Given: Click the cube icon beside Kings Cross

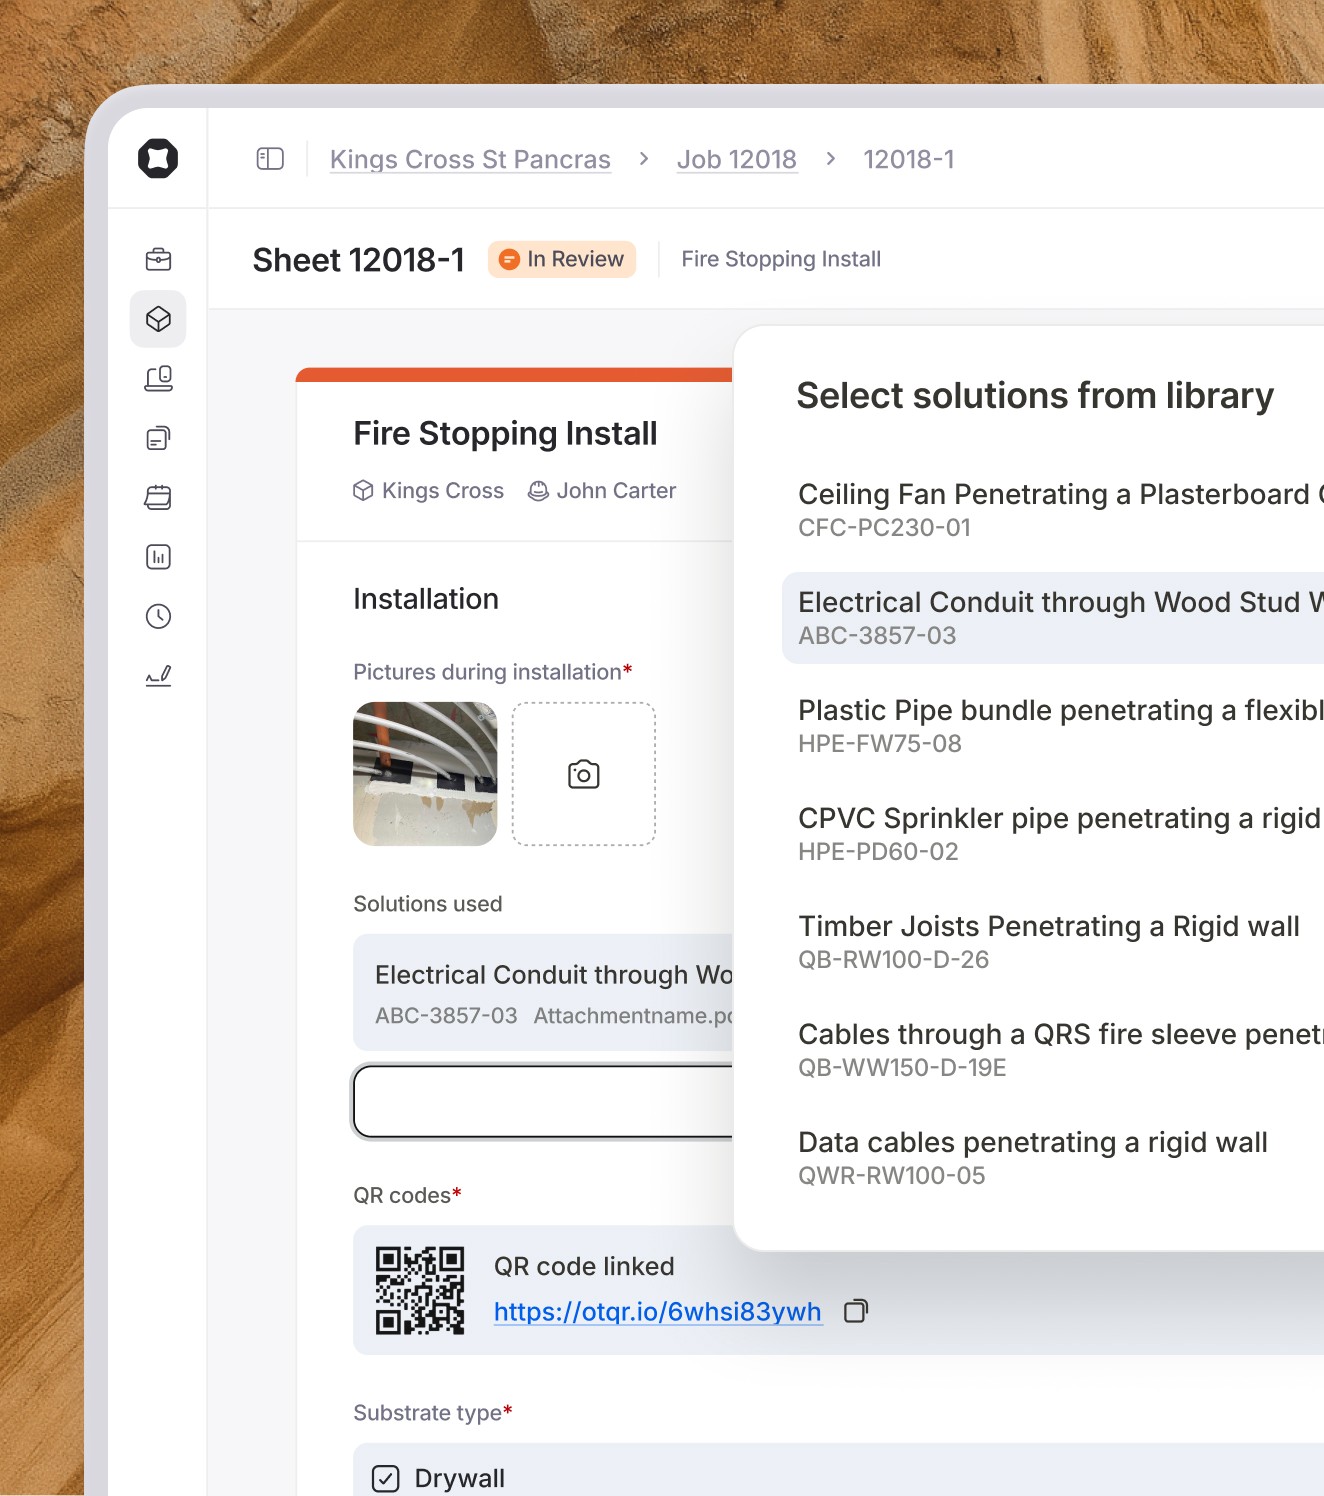Looking at the screenshot, I should tap(363, 491).
